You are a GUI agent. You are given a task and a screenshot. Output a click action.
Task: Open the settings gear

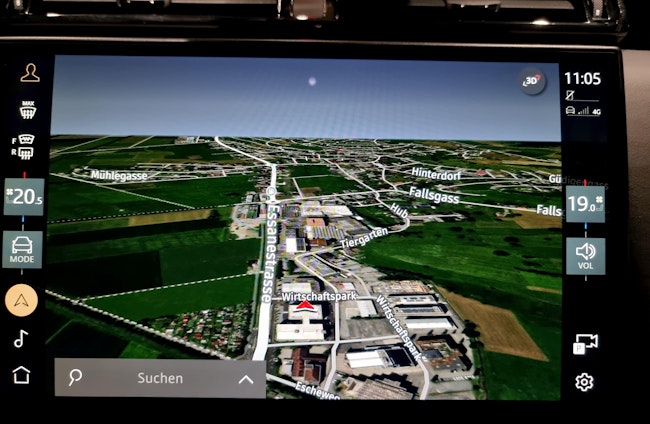point(584,382)
